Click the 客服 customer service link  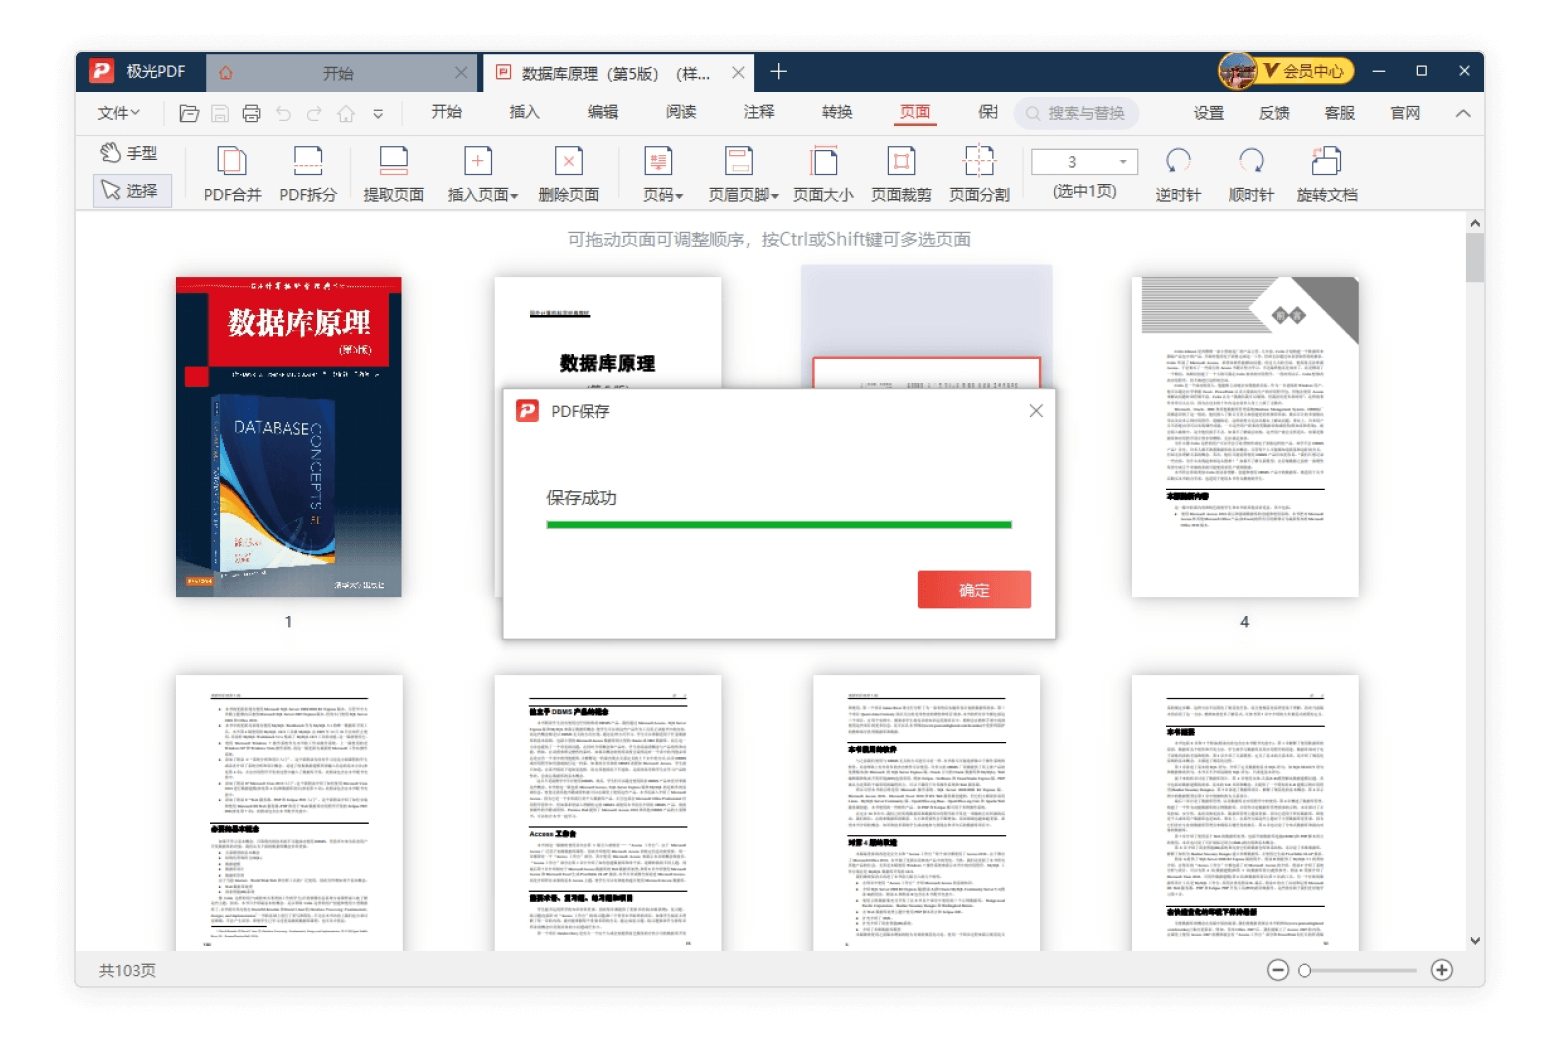point(1339,113)
